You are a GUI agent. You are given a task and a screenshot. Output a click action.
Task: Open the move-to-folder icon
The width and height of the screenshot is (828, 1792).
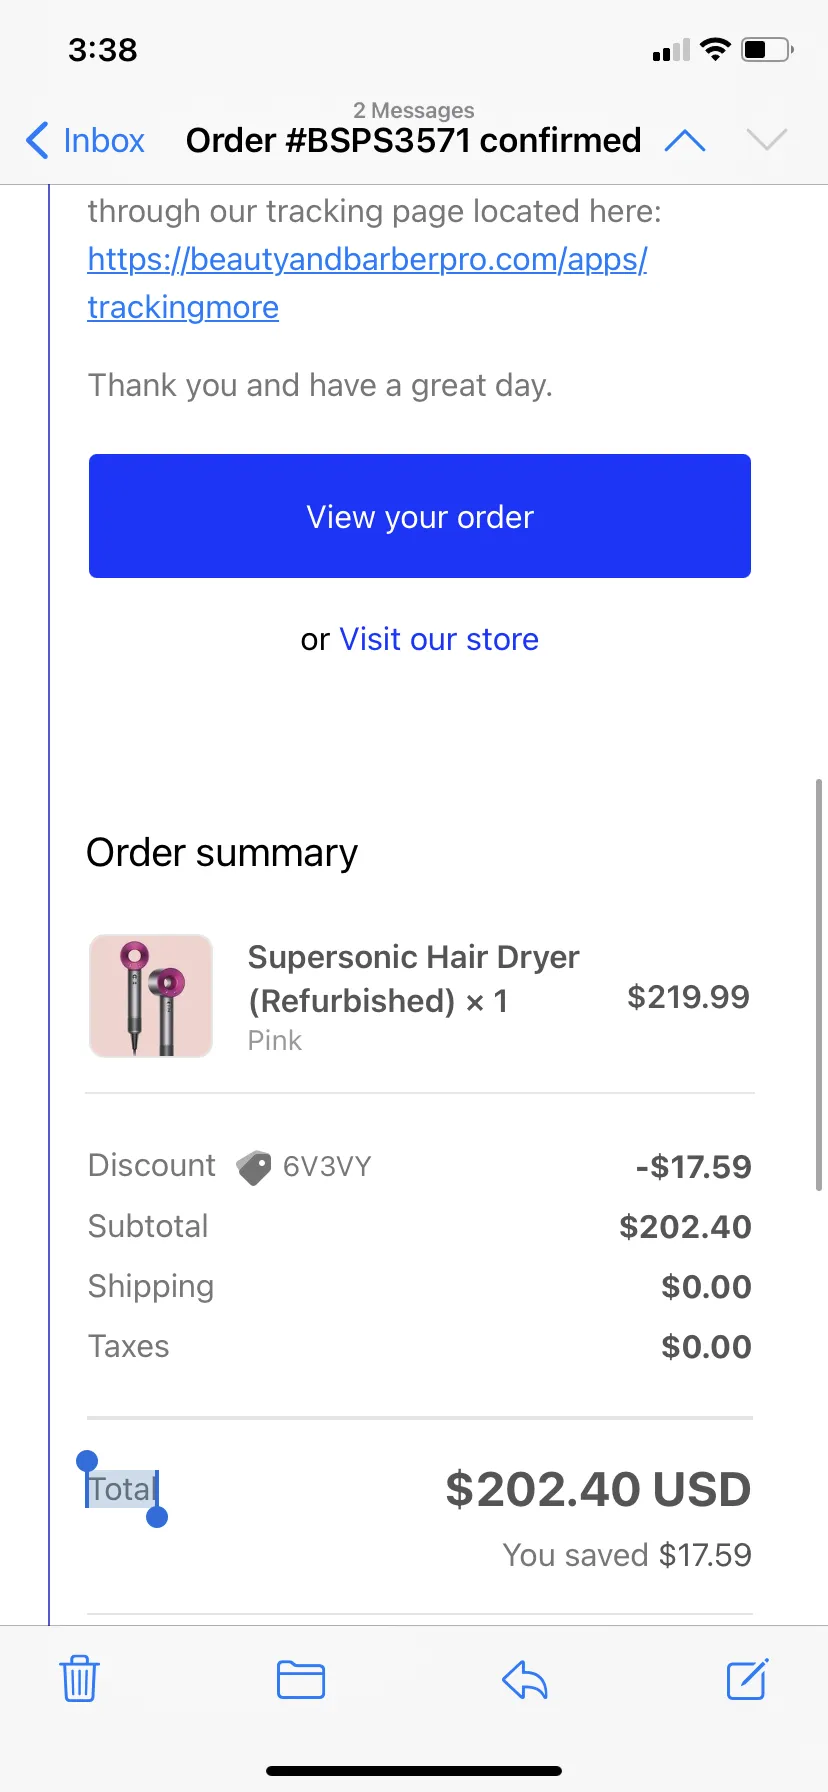tap(301, 1680)
